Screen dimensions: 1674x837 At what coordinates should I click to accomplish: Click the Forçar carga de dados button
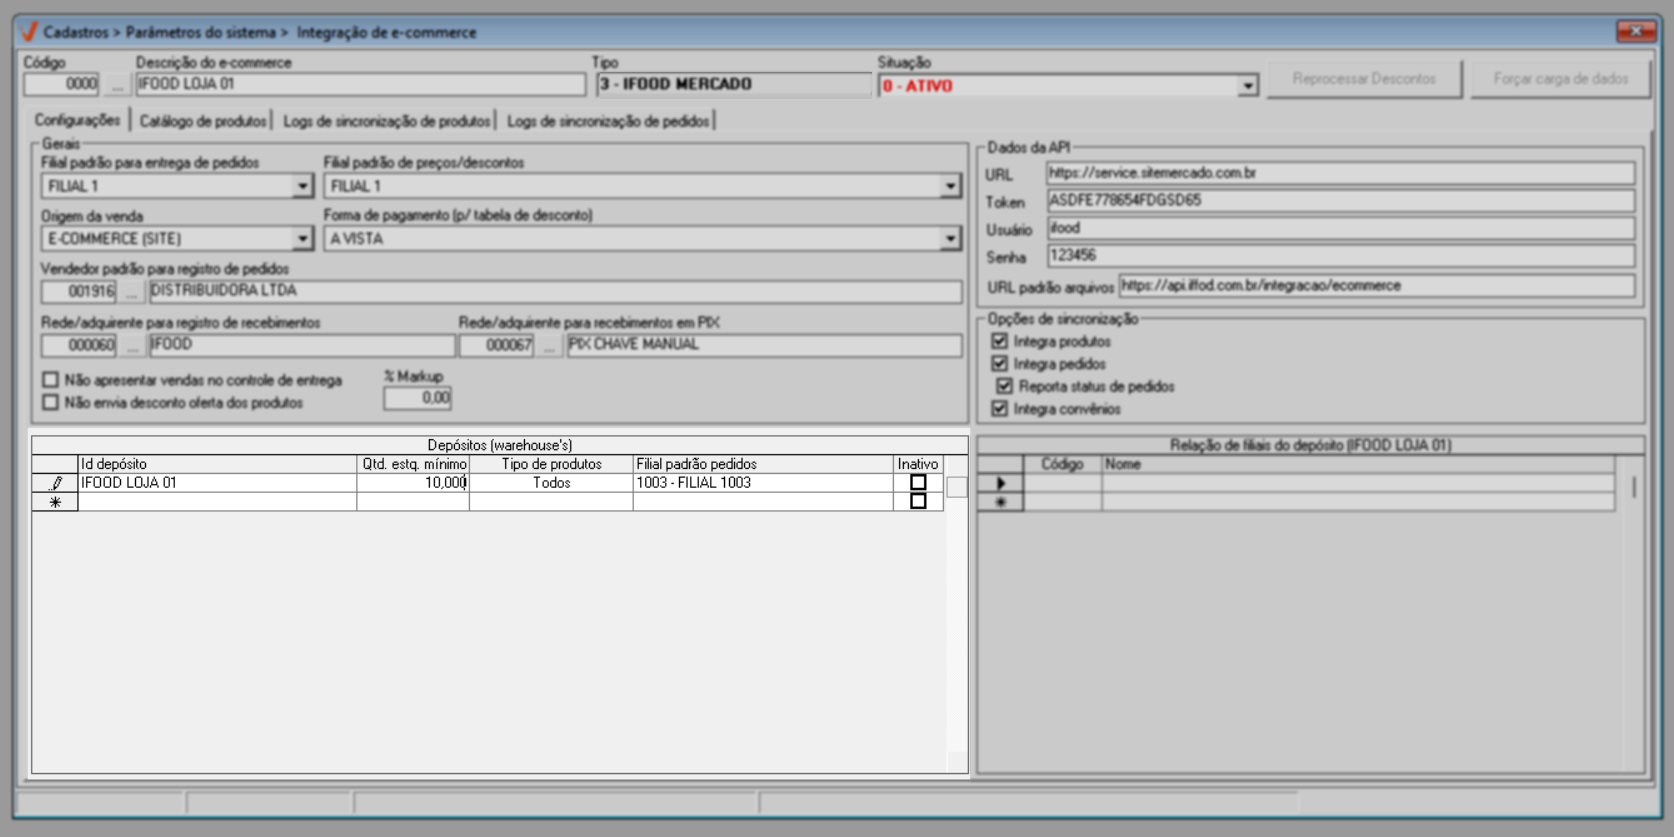(1560, 79)
